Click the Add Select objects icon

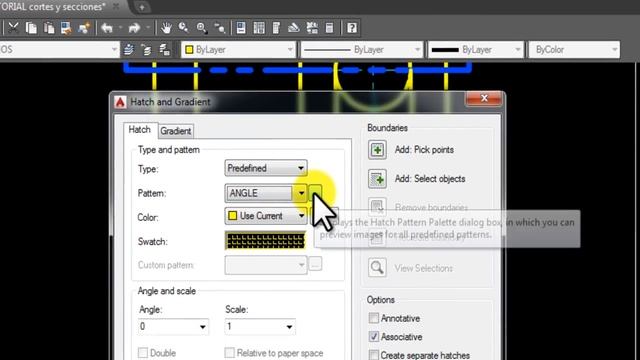click(377, 179)
